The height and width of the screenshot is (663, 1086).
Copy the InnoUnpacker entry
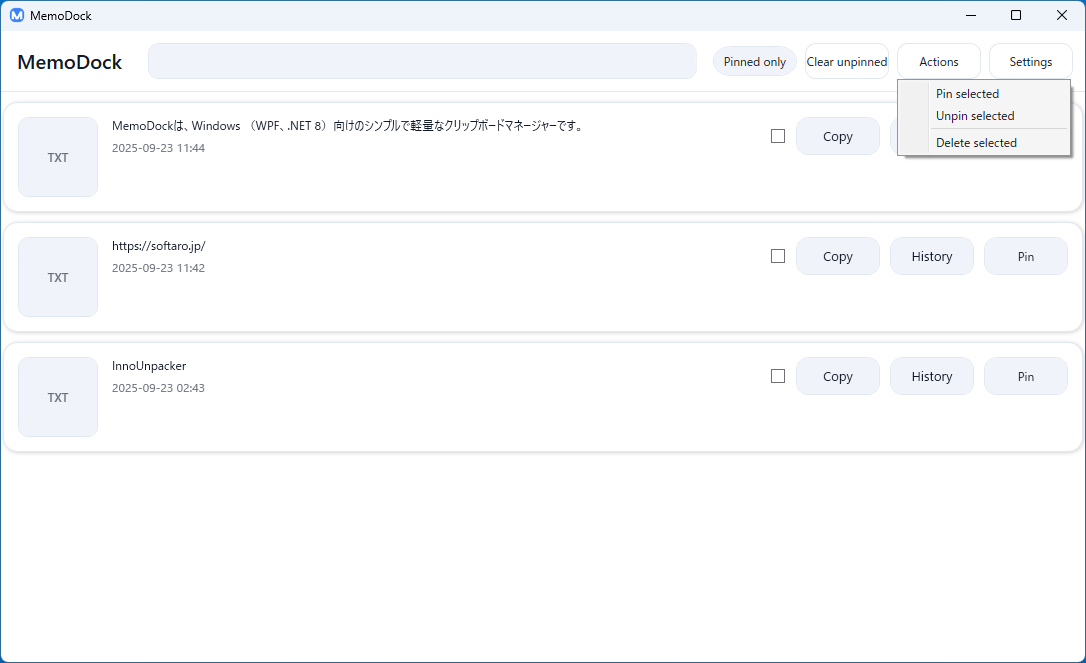pyautogui.click(x=837, y=376)
